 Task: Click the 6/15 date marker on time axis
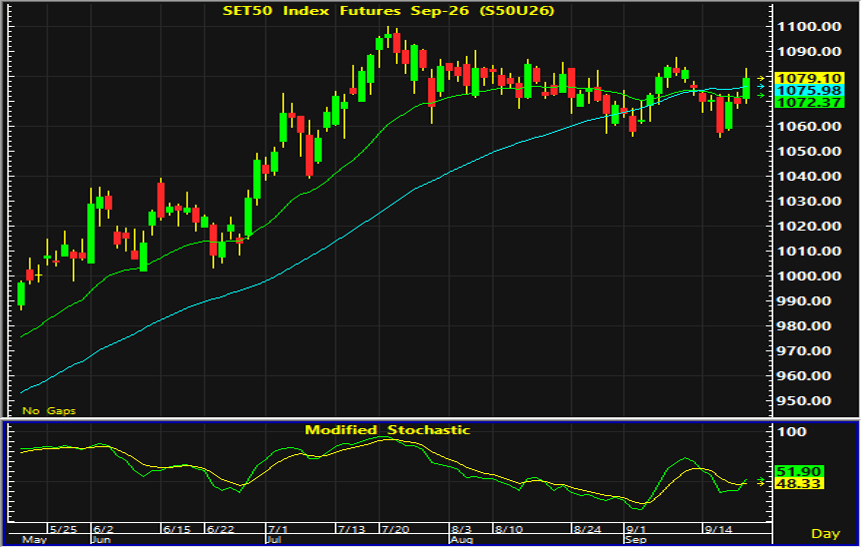point(177,529)
